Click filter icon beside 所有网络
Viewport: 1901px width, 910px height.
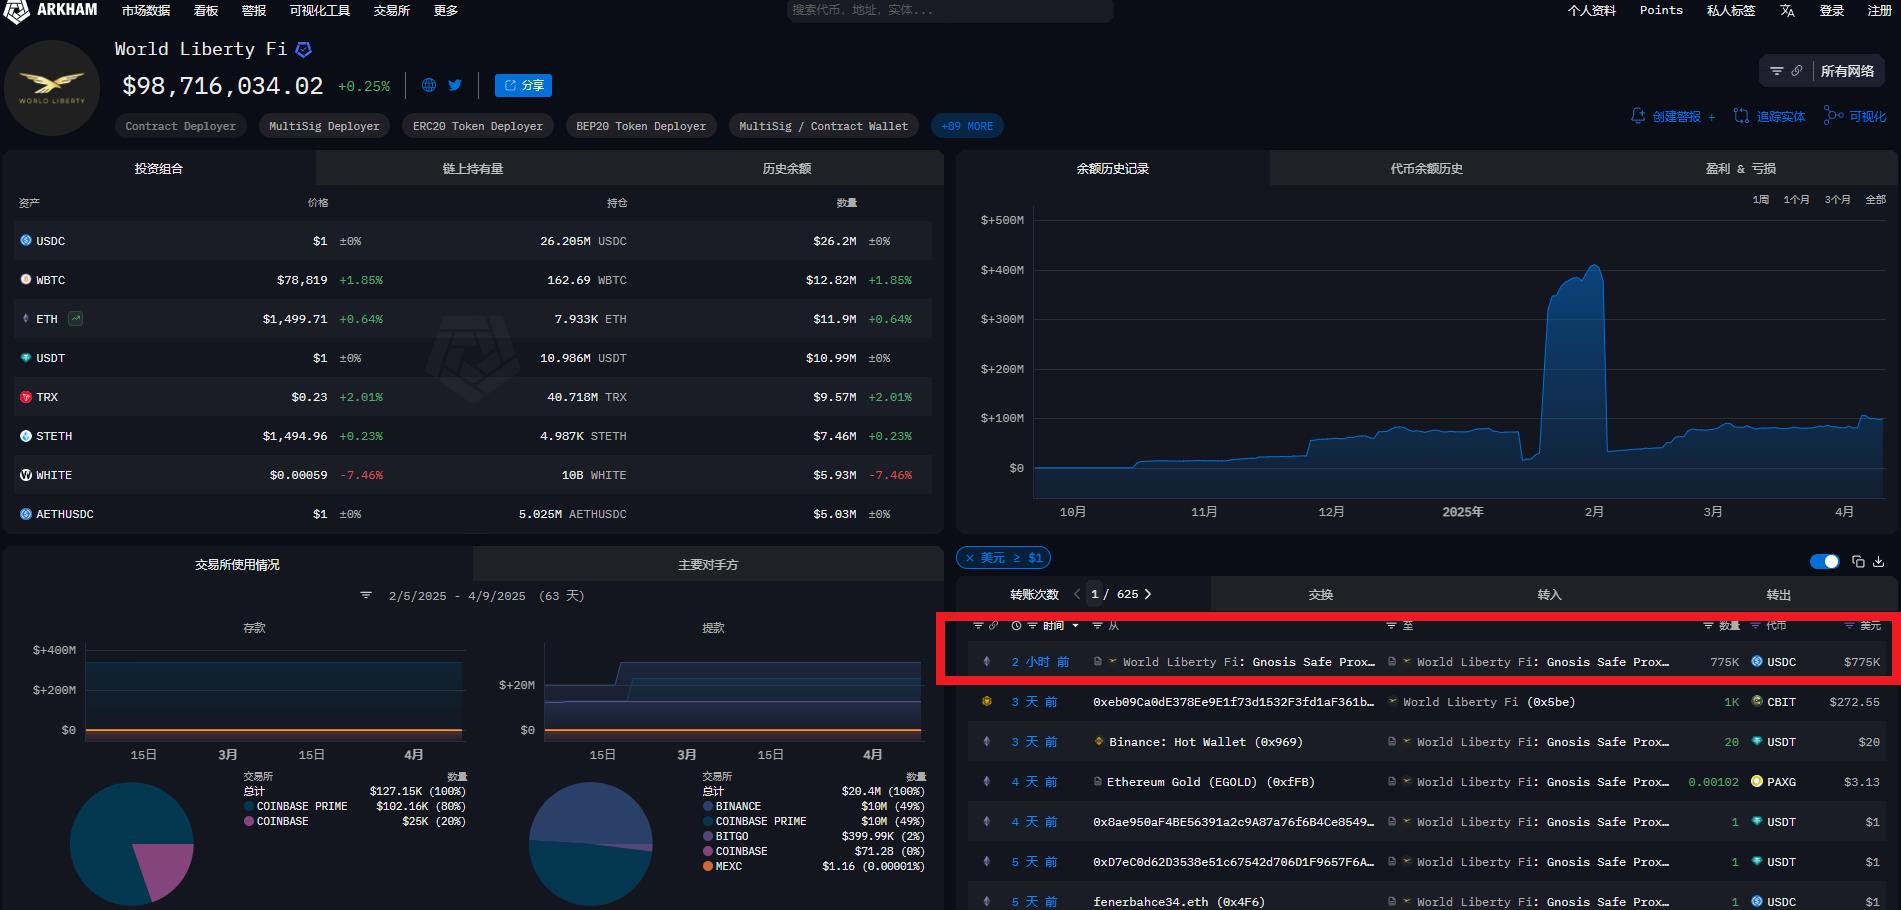1777,71
